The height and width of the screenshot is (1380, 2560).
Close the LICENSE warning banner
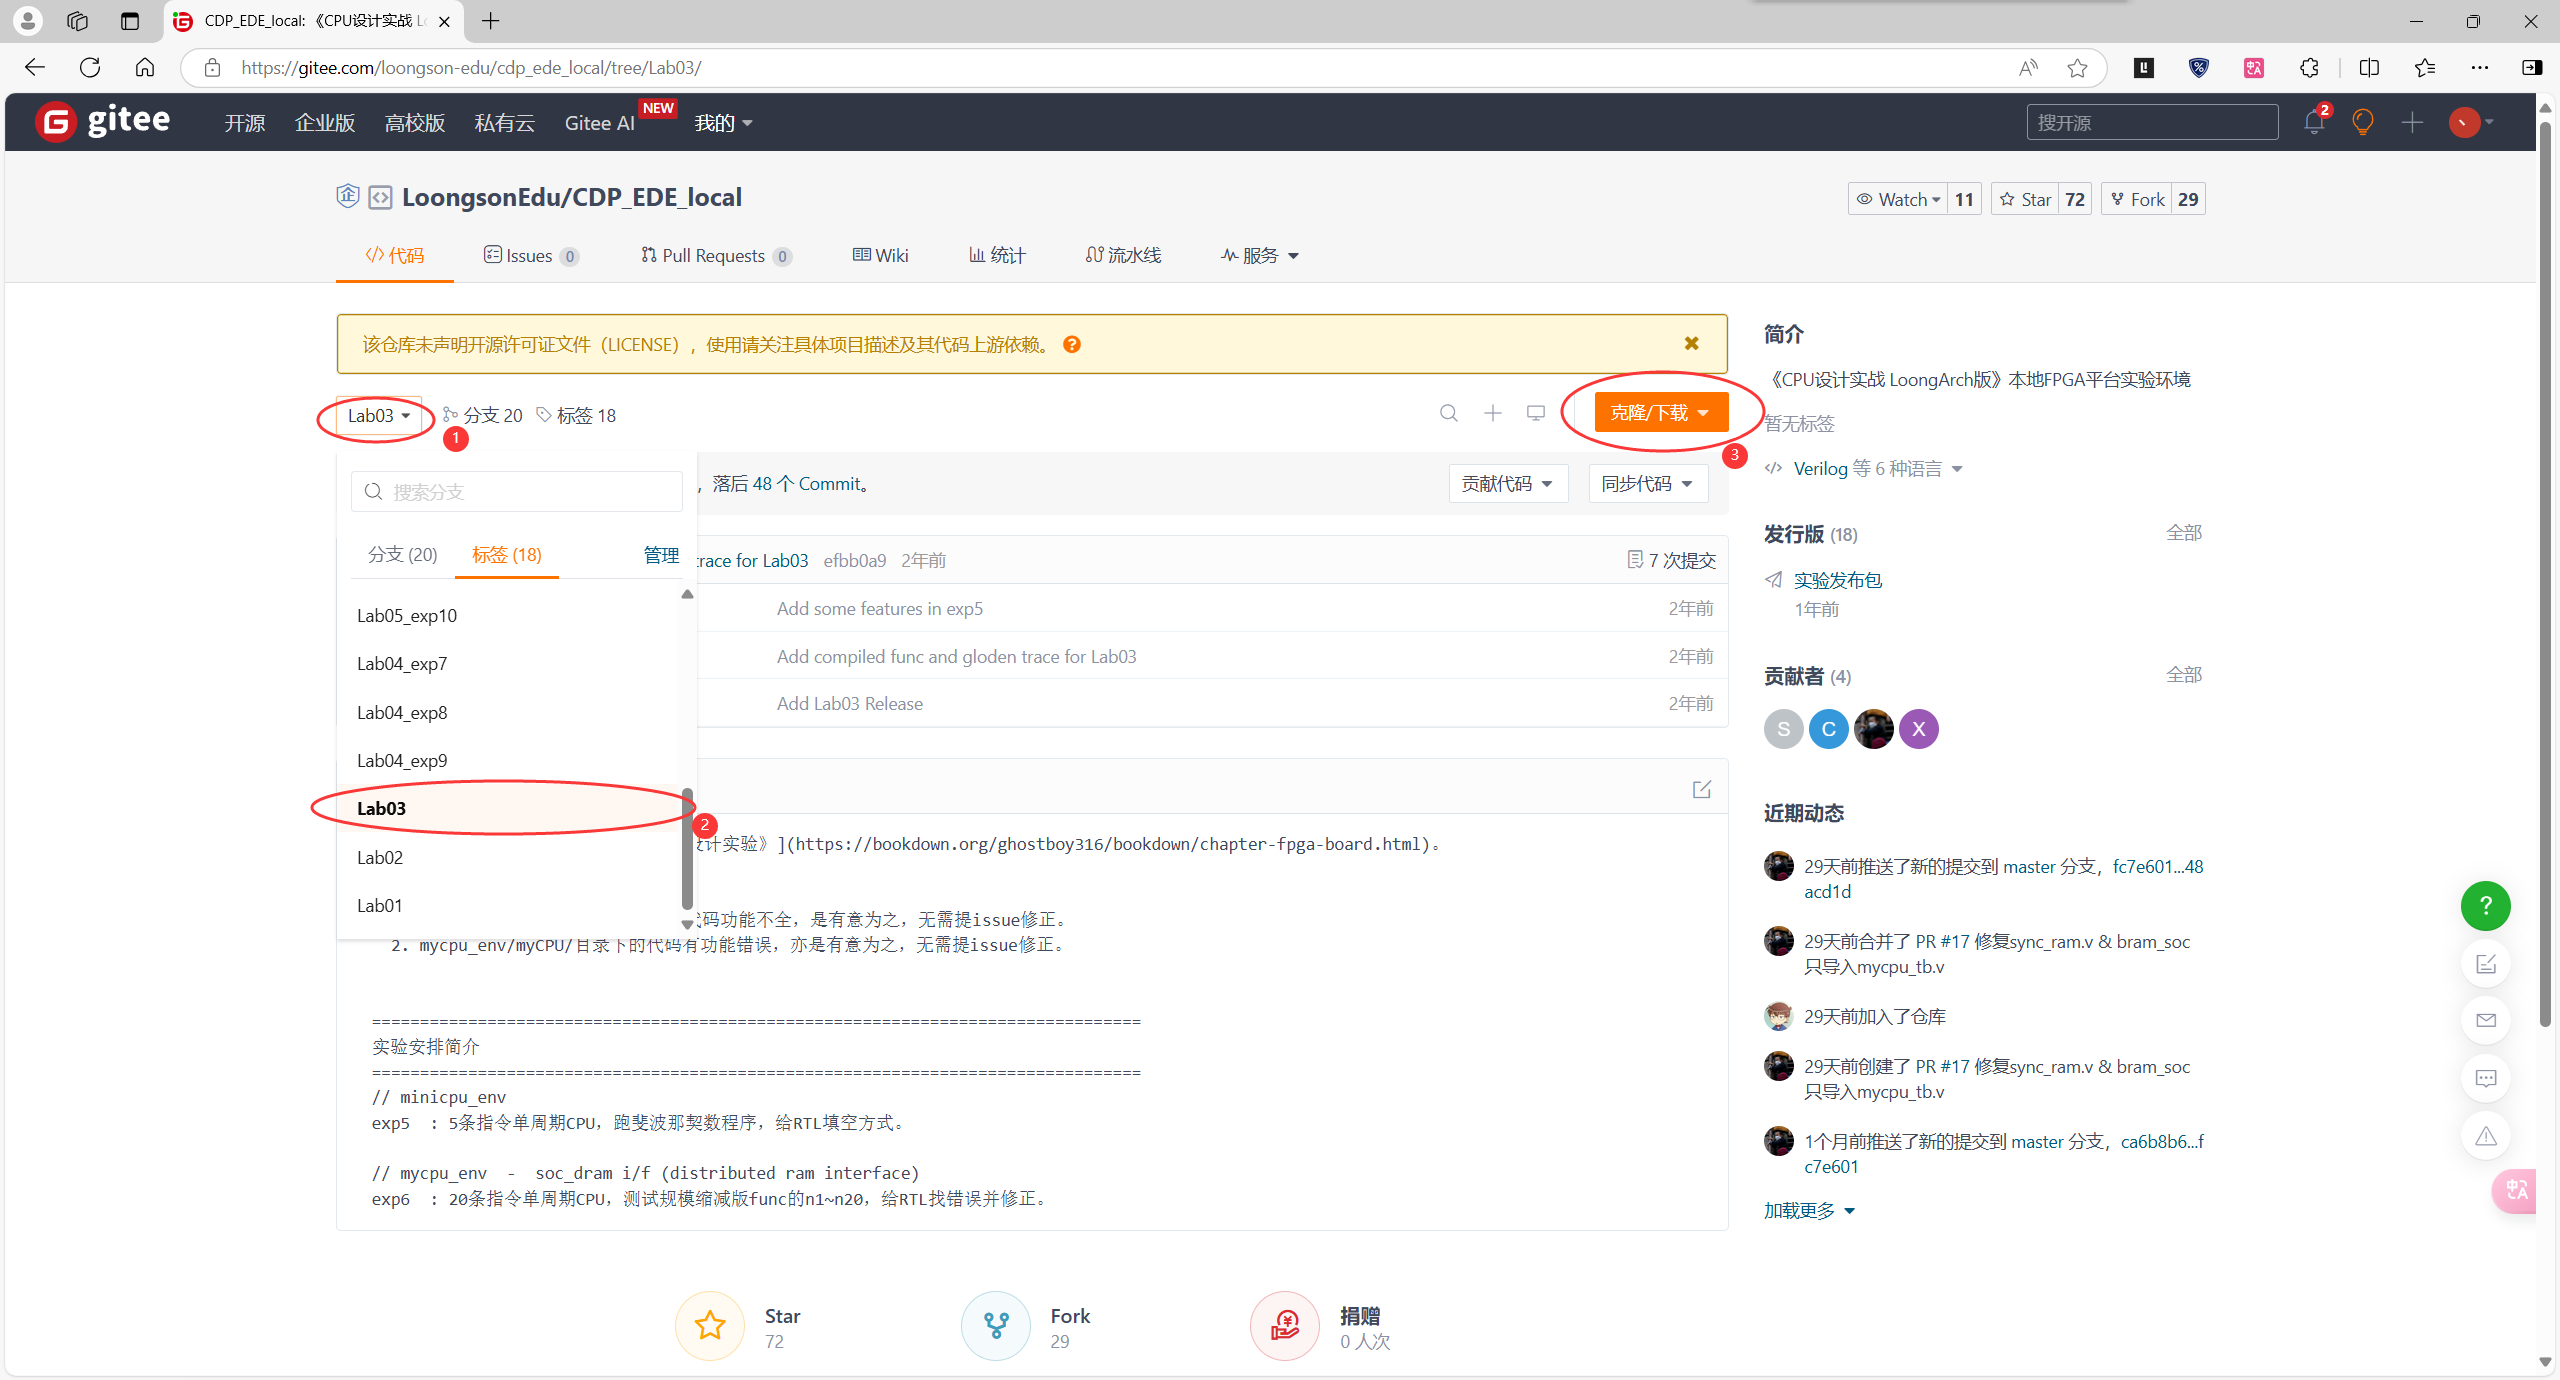point(1691,343)
